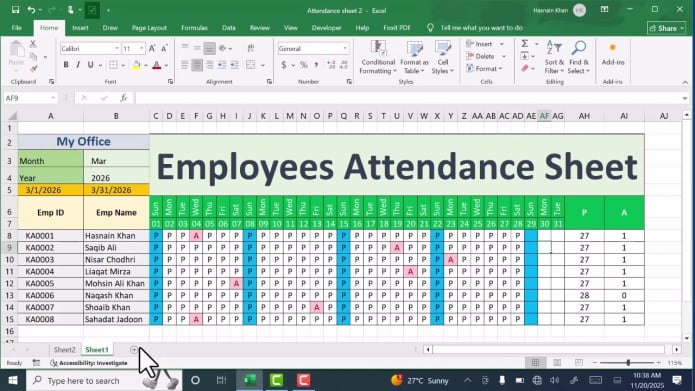Image resolution: width=695 pixels, height=391 pixels.
Task: Click the Clear eraser icon
Action: [x=525, y=69]
